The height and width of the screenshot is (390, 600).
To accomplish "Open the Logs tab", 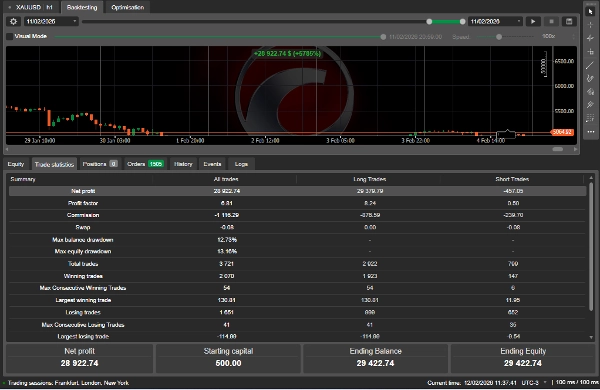I will 241,164.
